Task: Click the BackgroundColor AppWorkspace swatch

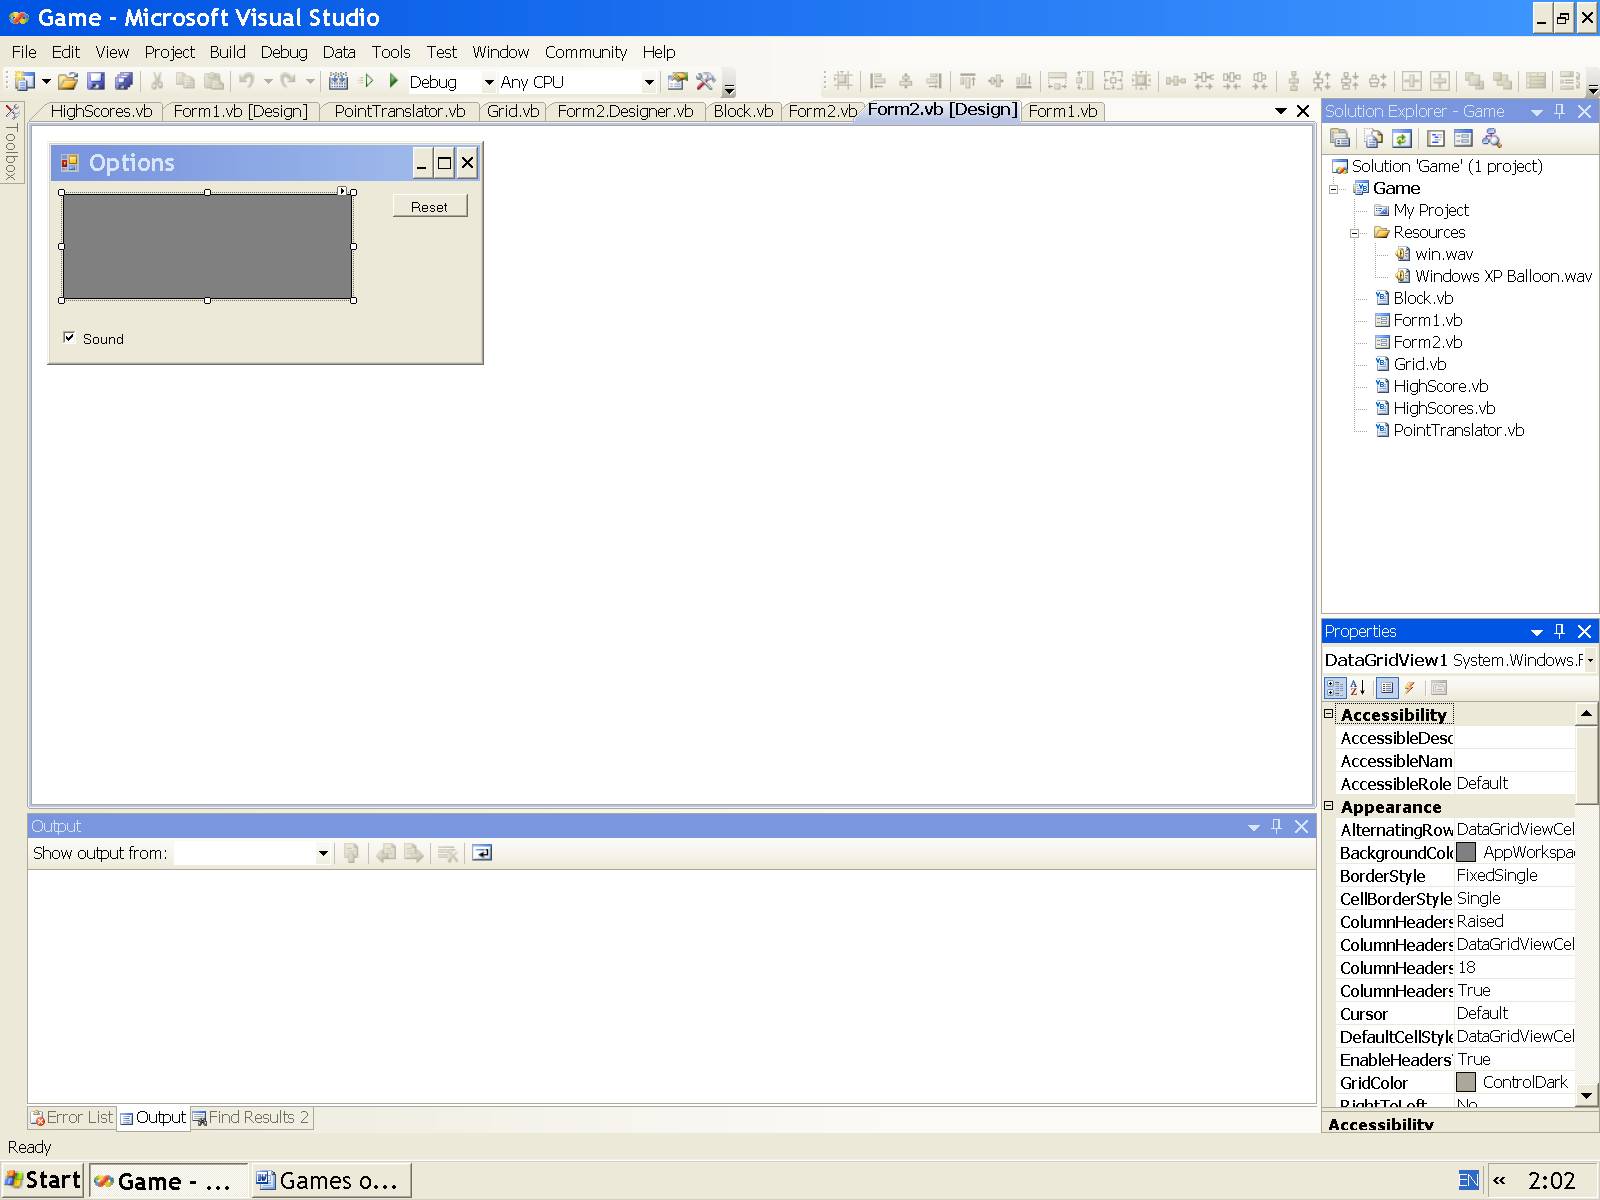Action: coord(1466,852)
